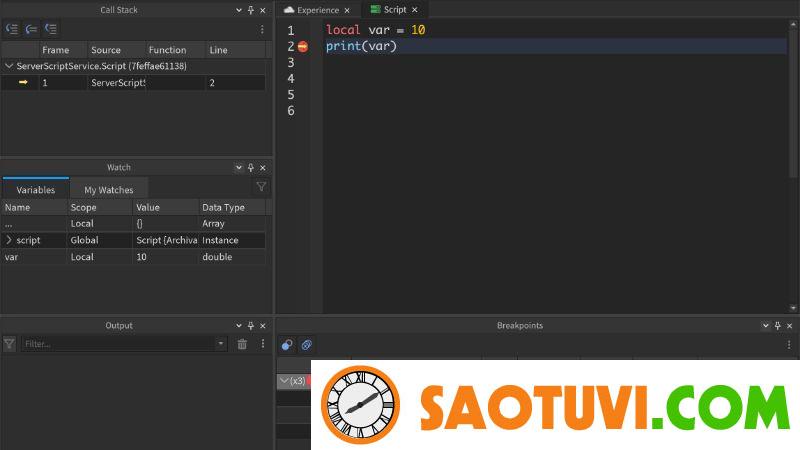Screen dimensions: 800x450
Task: Click the Step Over icon in Call Stack
Action: (31, 29)
